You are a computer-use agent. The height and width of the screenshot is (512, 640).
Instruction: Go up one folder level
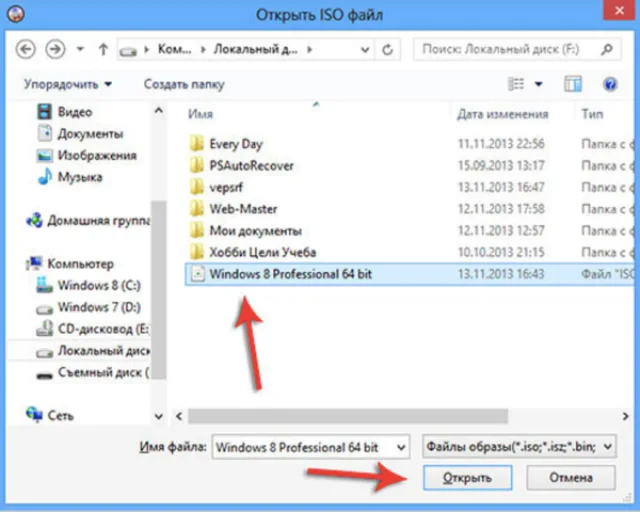(x=103, y=49)
